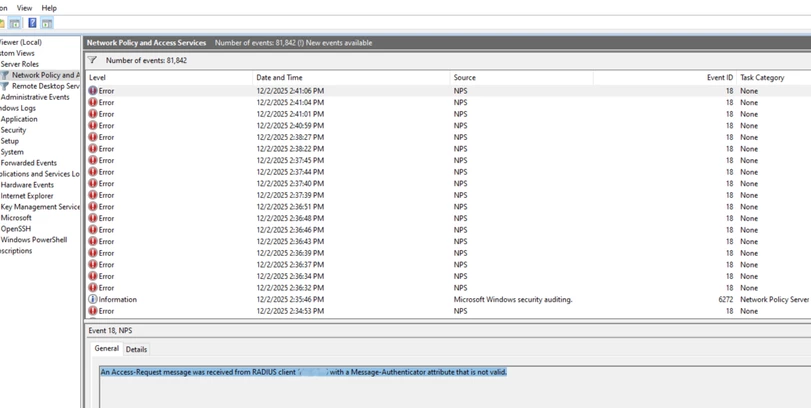Open the OpenSSH log folder
The width and height of the screenshot is (811, 408).
pyautogui.click(x=17, y=229)
